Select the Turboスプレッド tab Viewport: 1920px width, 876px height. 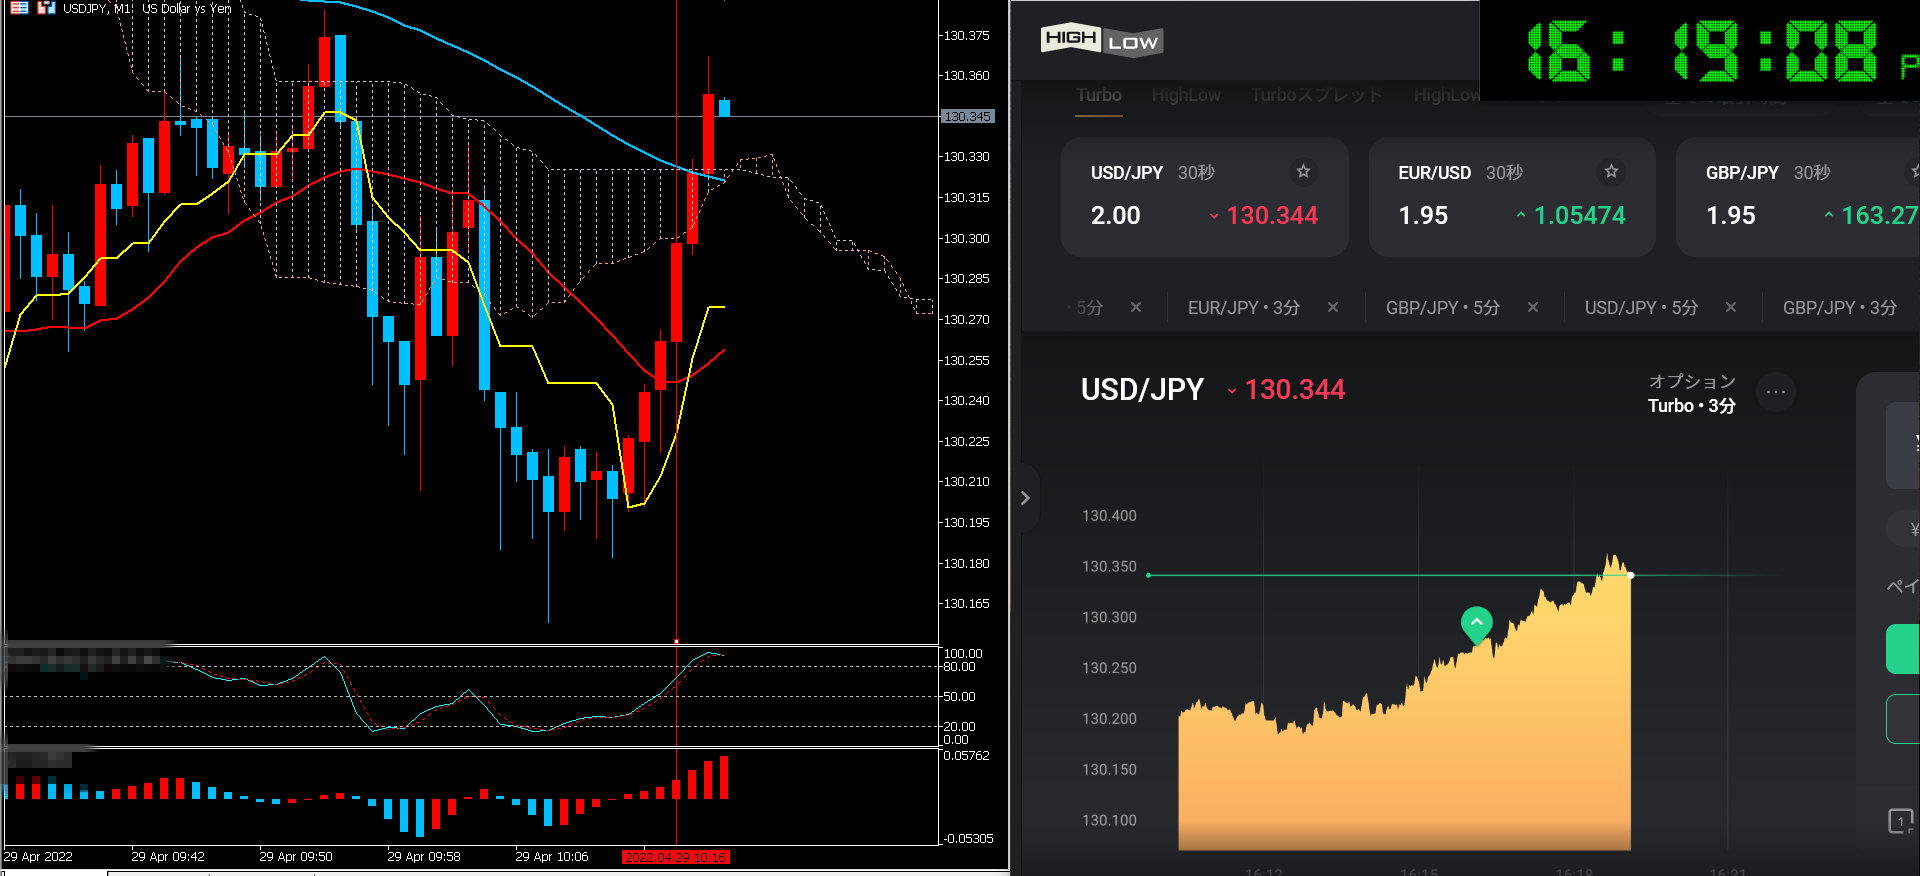1317,95
